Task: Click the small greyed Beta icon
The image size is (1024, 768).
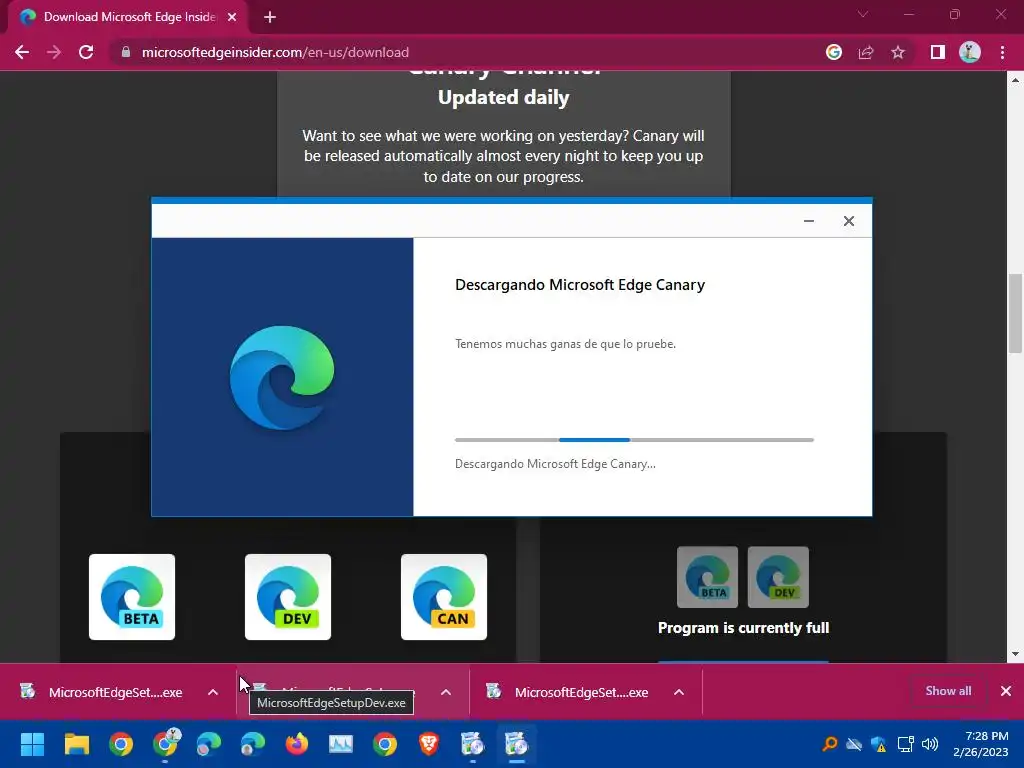Action: [x=707, y=577]
